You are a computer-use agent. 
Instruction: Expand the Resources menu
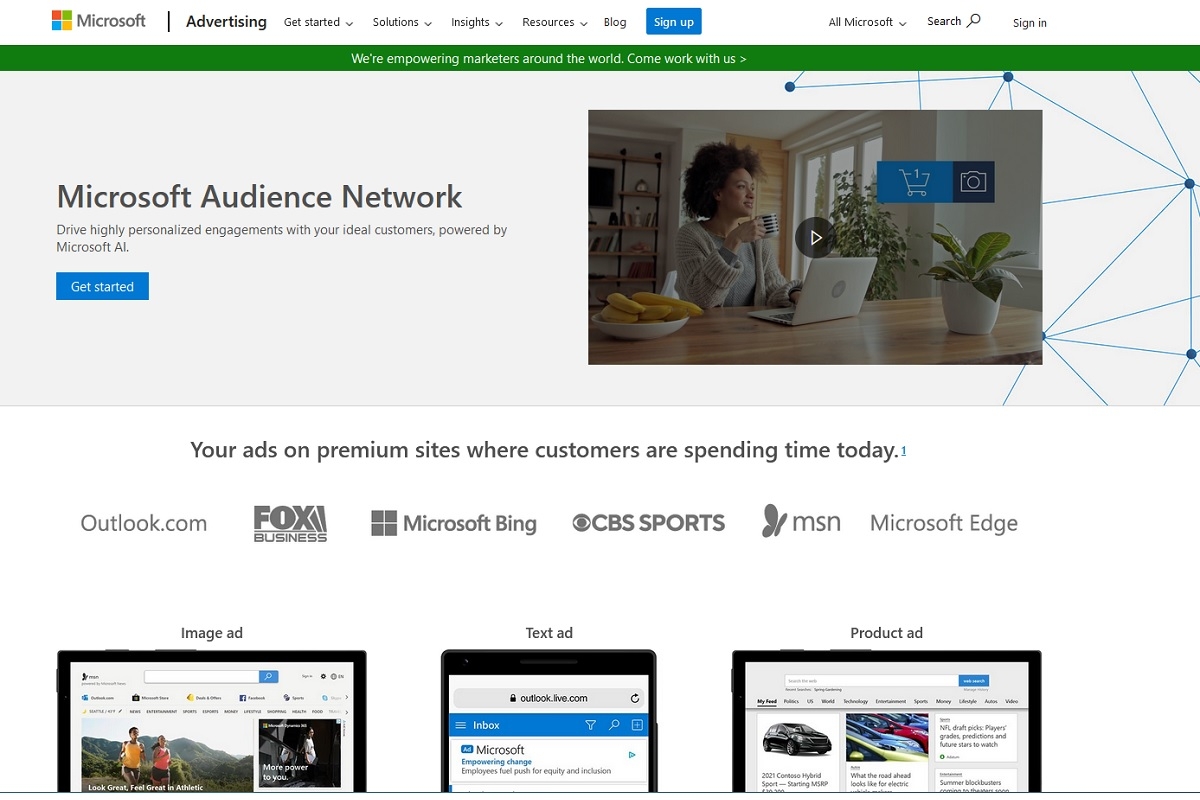554,22
